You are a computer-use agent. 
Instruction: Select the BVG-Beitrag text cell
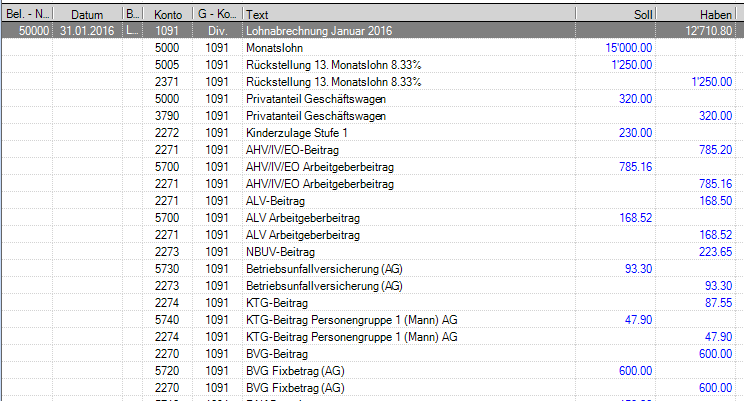click(277, 353)
